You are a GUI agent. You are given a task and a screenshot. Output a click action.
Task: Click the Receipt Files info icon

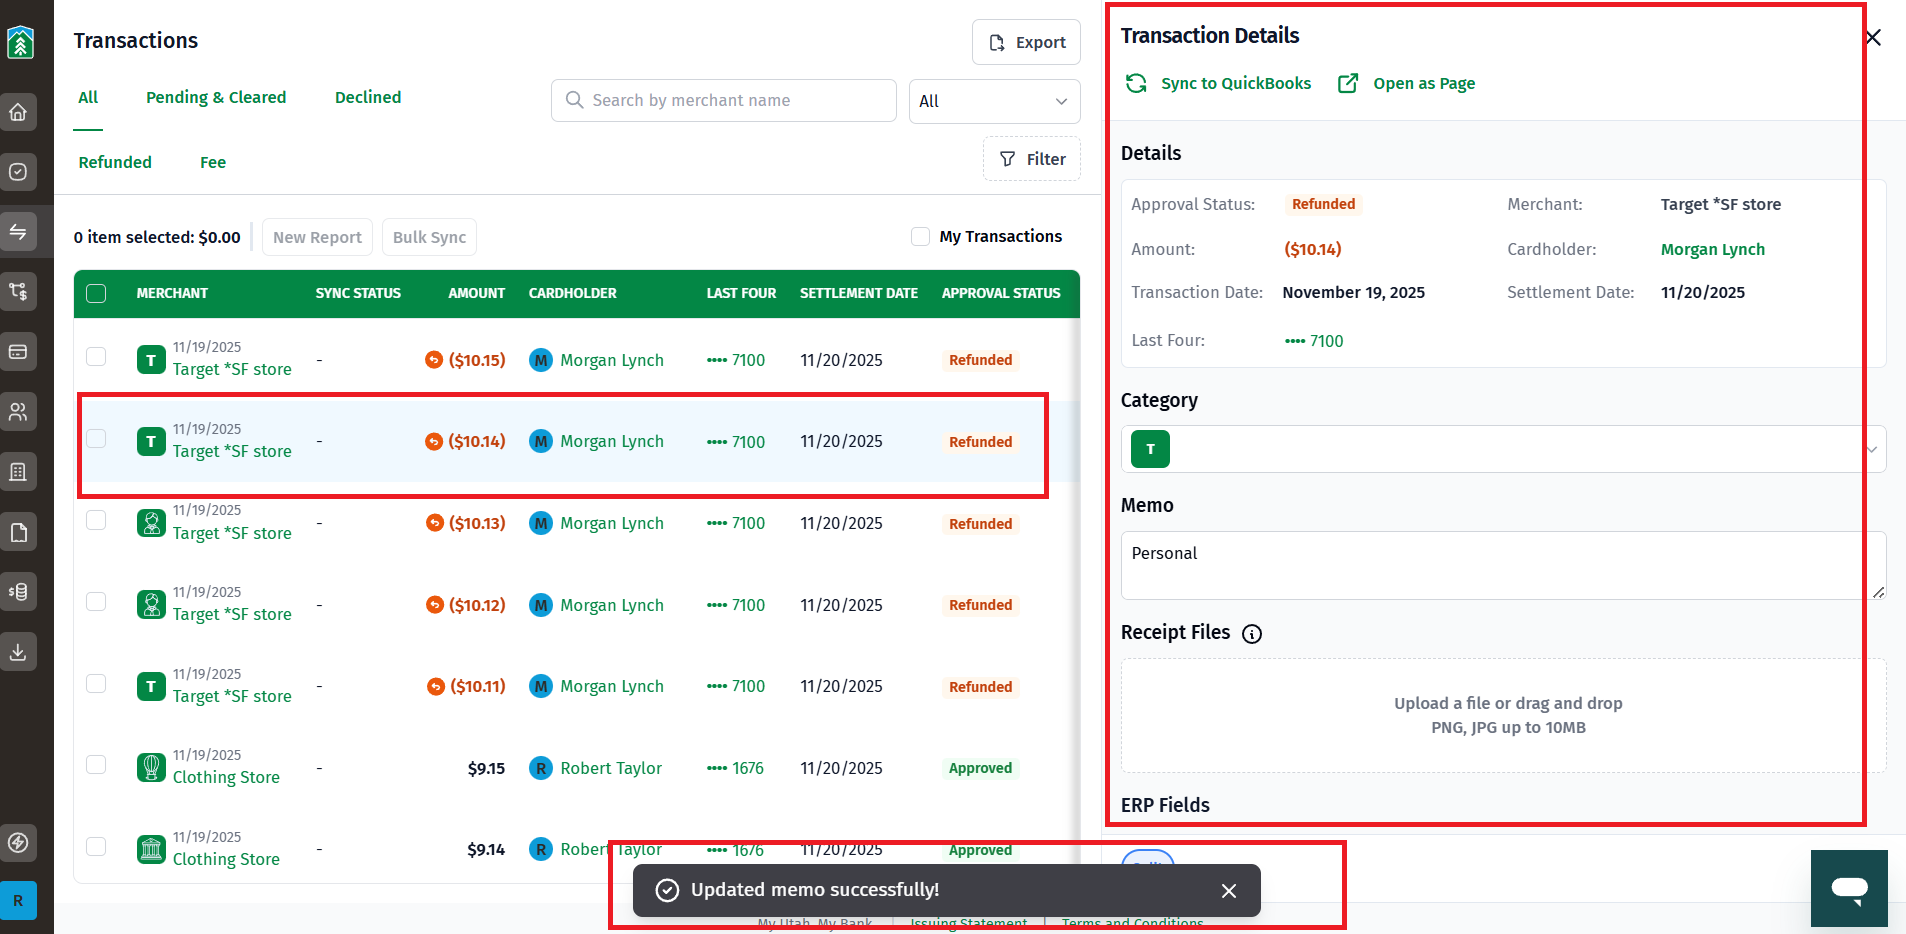pyautogui.click(x=1252, y=634)
